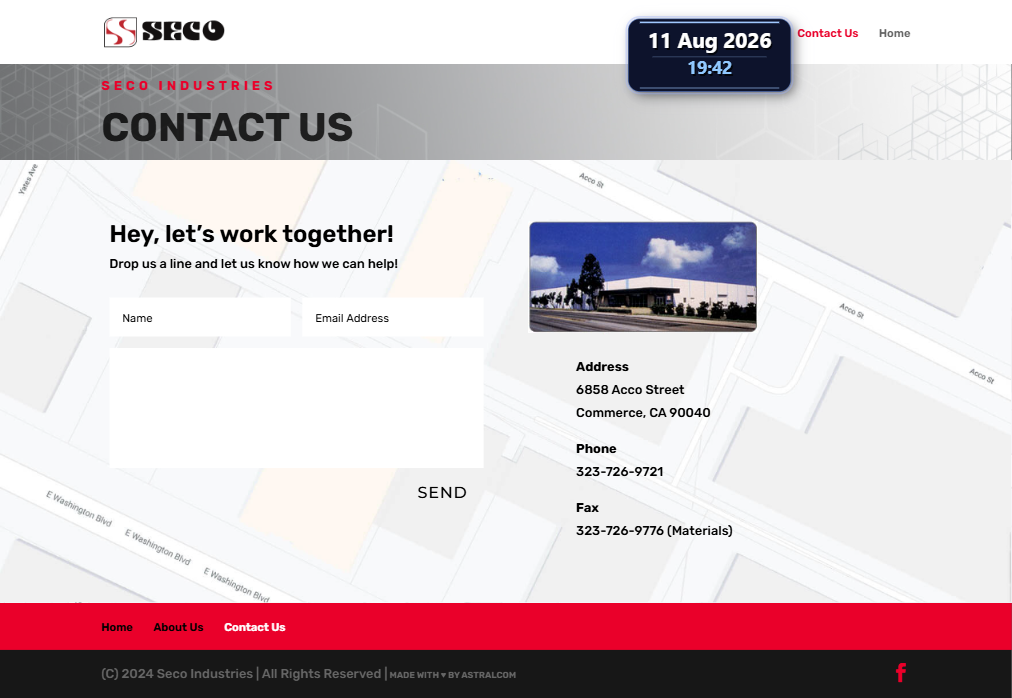
Task: Go to Home in the top navigation
Action: (894, 34)
